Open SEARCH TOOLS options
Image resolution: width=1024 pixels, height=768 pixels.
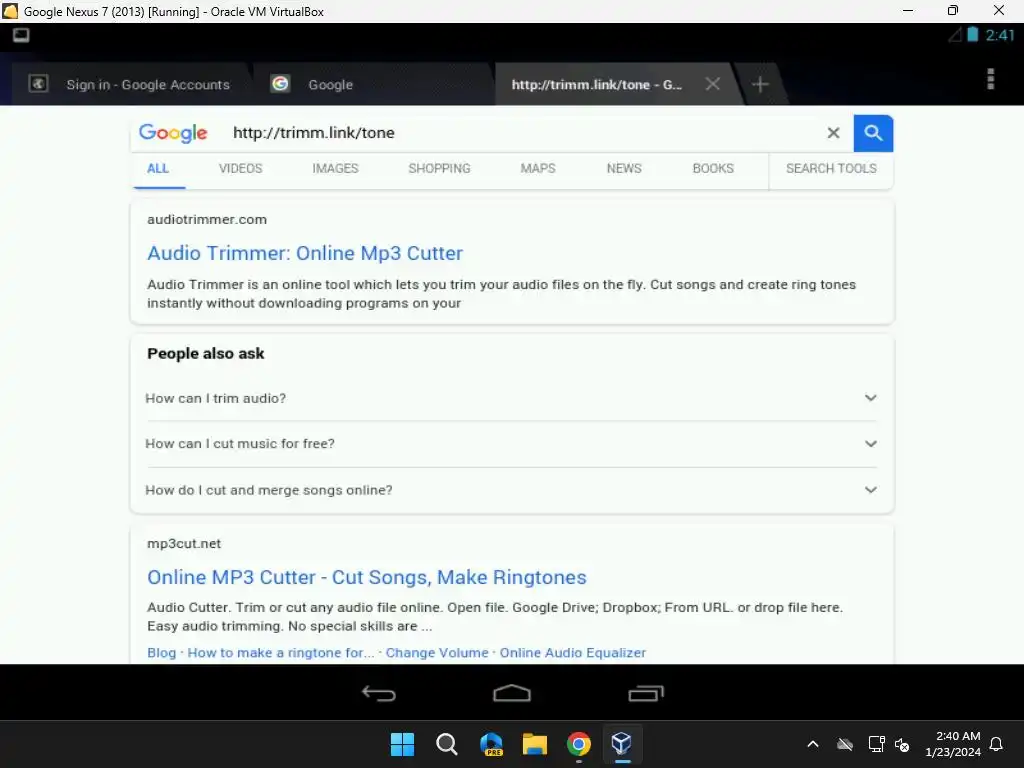pyautogui.click(x=831, y=168)
